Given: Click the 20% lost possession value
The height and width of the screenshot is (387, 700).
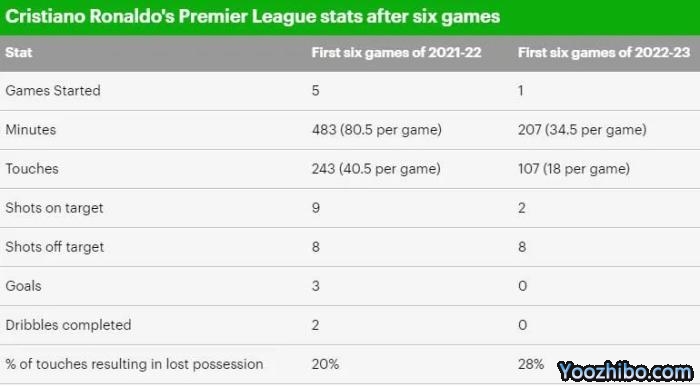Looking at the screenshot, I should coord(325,364).
